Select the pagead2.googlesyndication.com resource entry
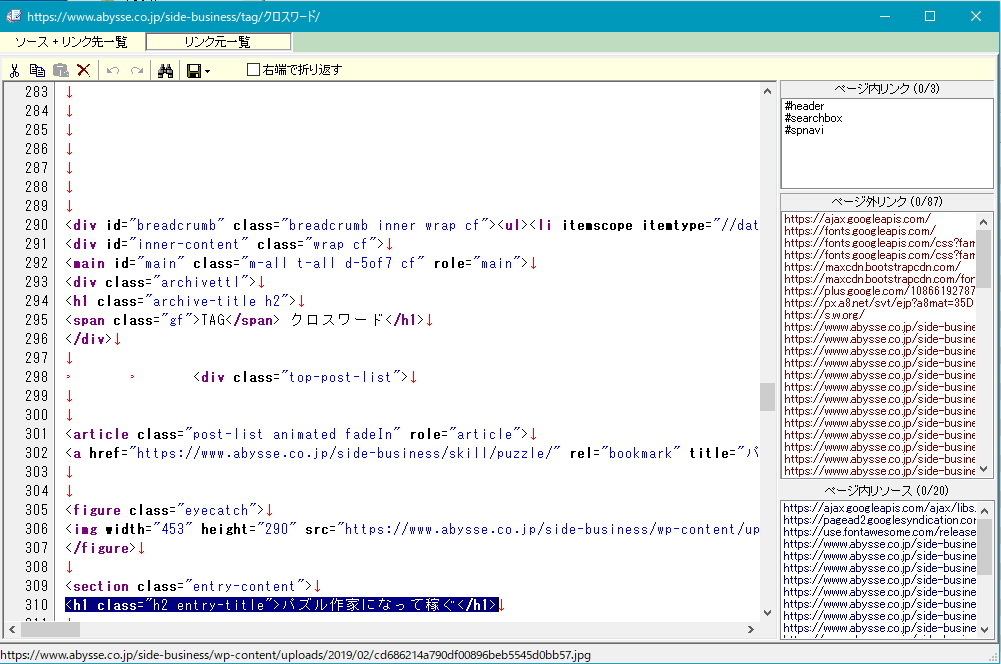 [878, 520]
